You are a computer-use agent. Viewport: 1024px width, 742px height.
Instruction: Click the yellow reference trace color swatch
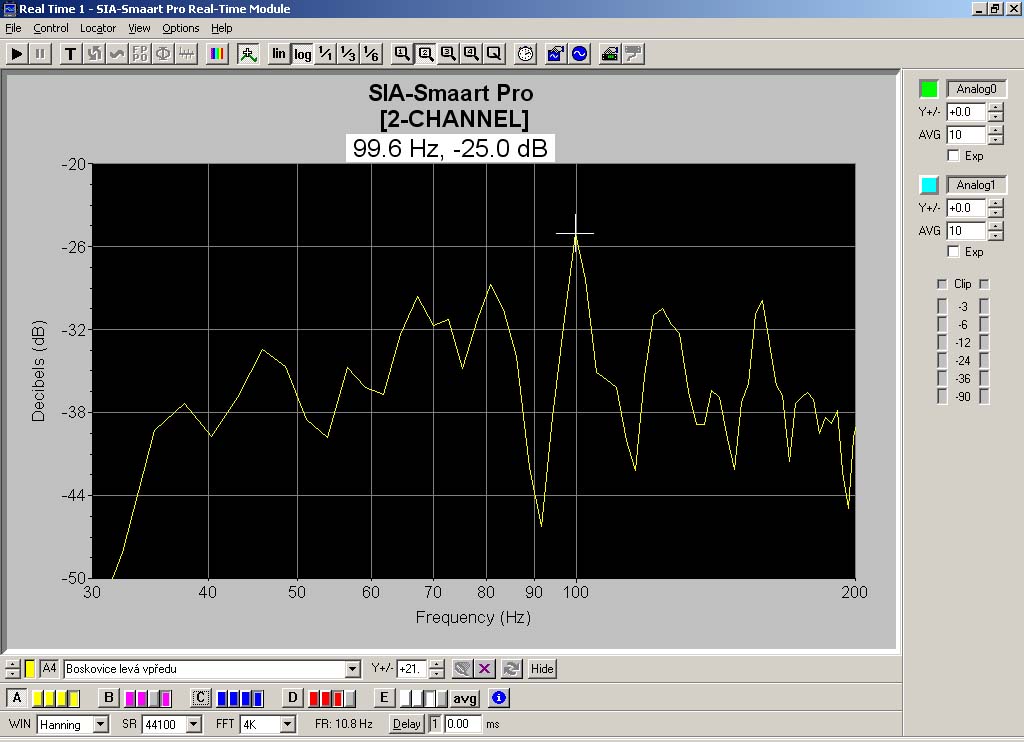[x=30, y=668]
